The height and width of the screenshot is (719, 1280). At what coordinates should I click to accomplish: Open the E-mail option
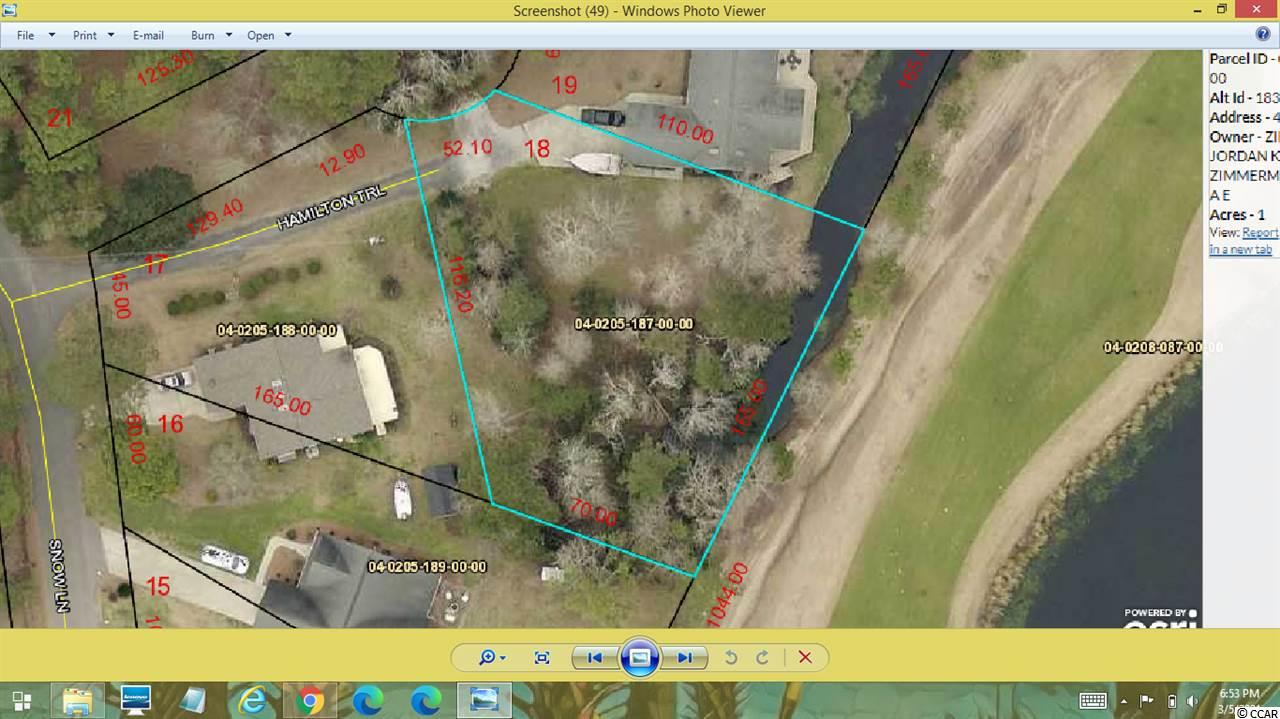pyautogui.click(x=148, y=35)
